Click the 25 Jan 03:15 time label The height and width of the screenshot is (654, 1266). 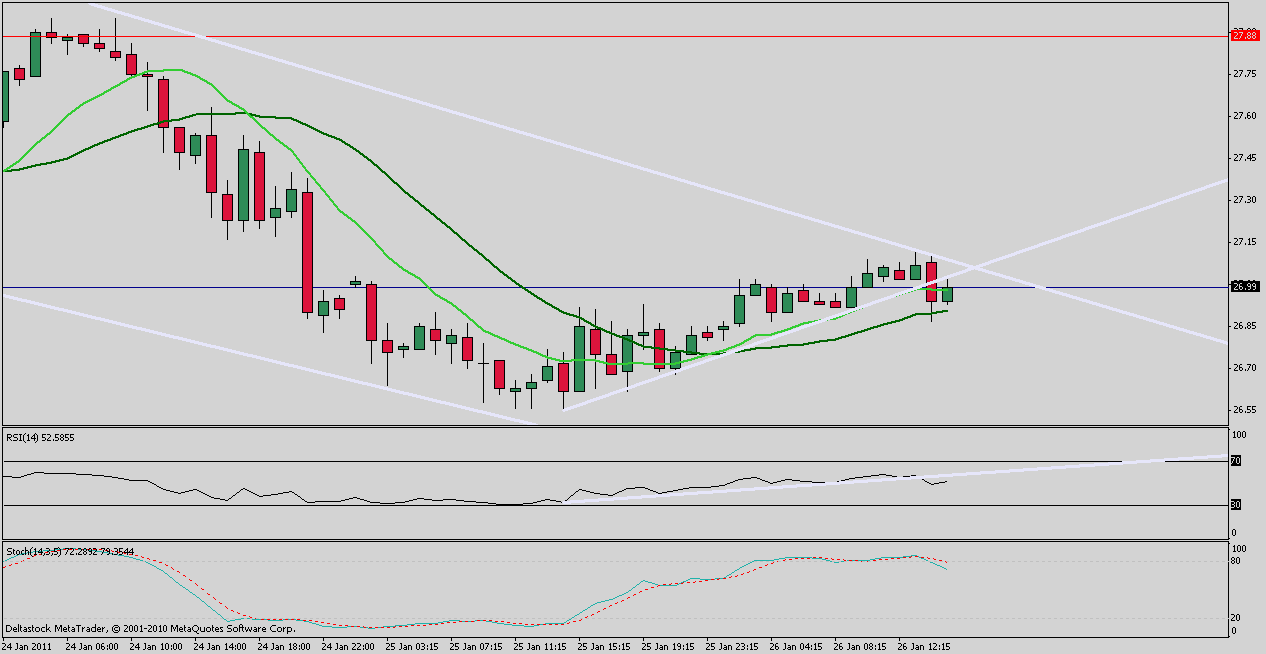(413, 647)
